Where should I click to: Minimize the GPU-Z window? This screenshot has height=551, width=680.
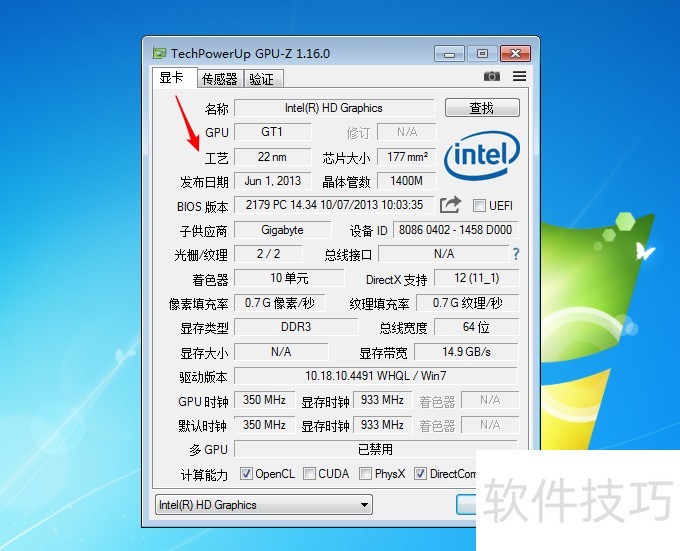[x=449, y=54]
